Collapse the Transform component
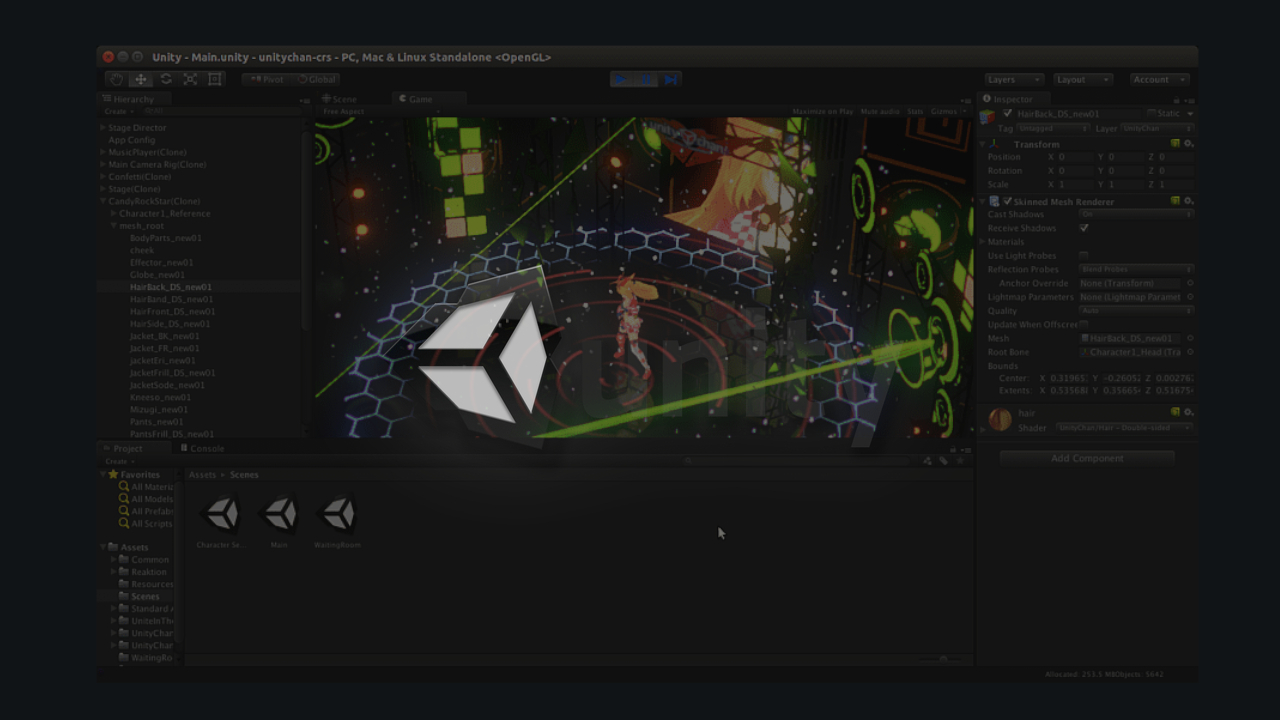This screenshot has height=720, width=1280. click(982, 144)
